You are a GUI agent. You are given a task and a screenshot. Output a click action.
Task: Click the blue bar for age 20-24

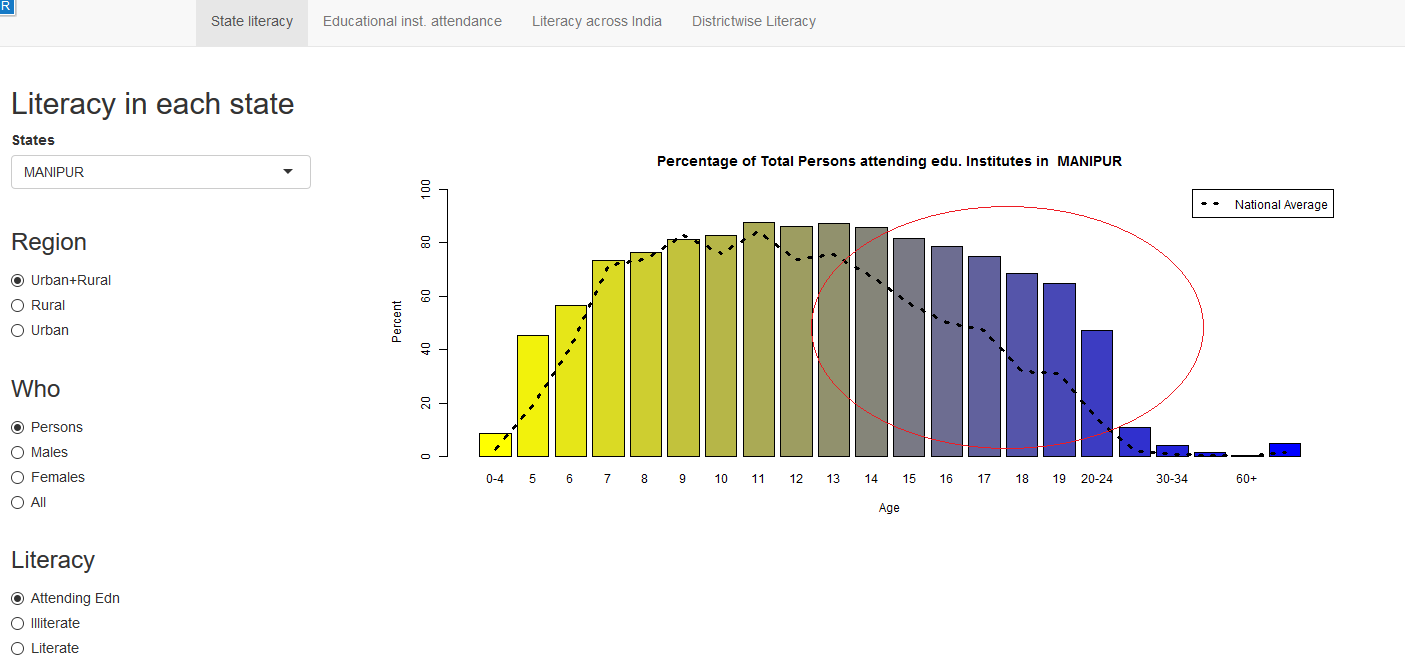tap(1096, 393)
